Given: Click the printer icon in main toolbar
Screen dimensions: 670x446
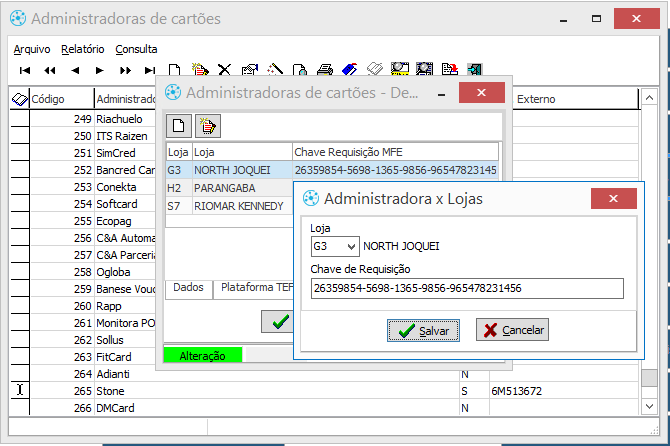Looking at the screenshot, I should [325, 70].
